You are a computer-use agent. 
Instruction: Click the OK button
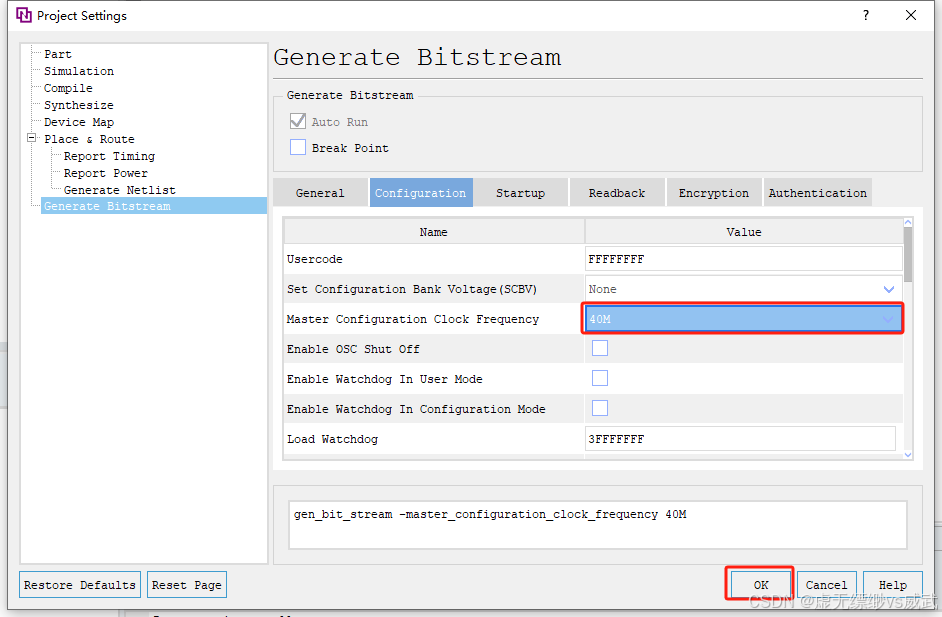pos(761,585)
